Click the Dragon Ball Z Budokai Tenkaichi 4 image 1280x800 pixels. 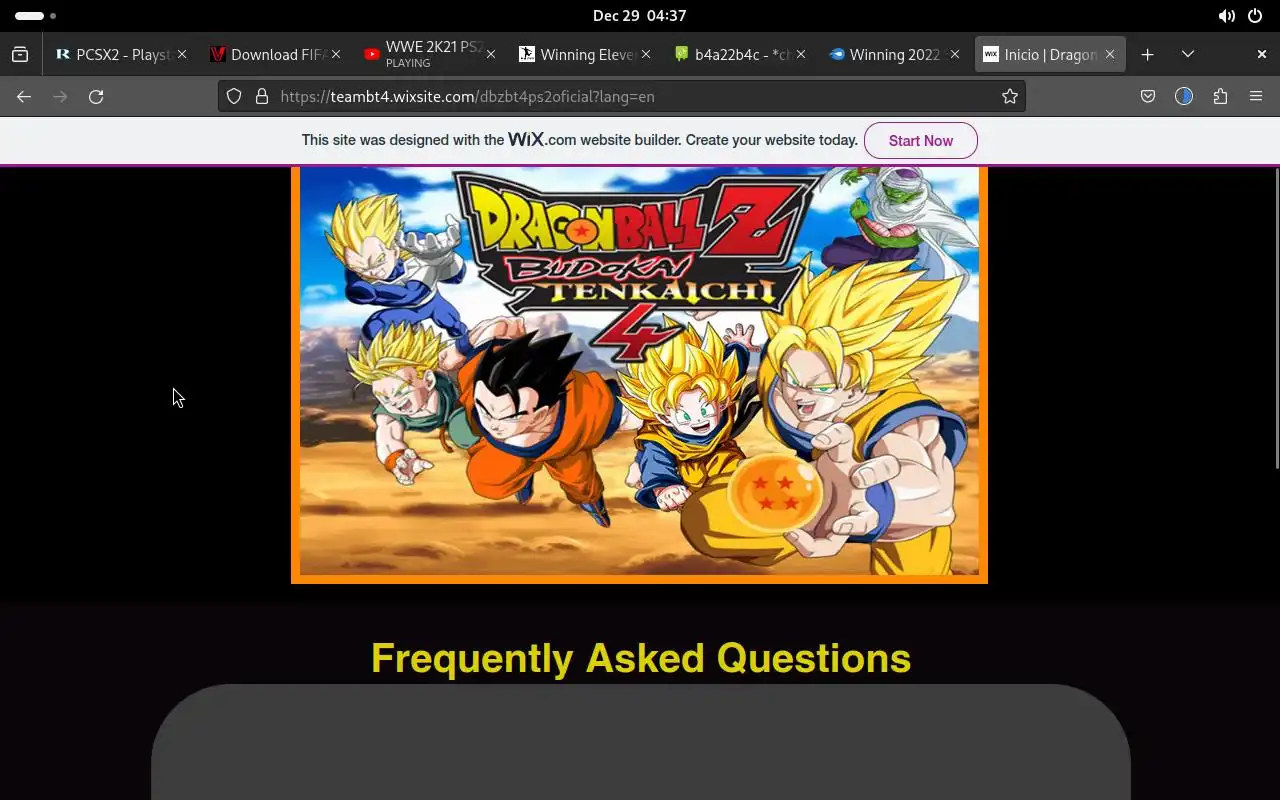click(639, 375)
